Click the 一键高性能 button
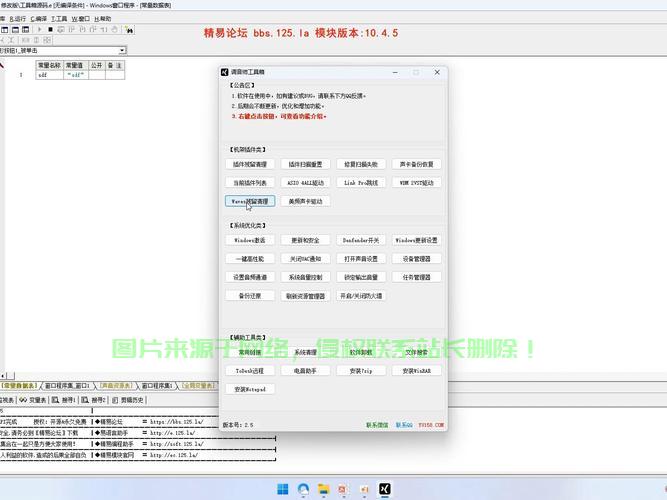Screen dimensions: 667x500 250,259
